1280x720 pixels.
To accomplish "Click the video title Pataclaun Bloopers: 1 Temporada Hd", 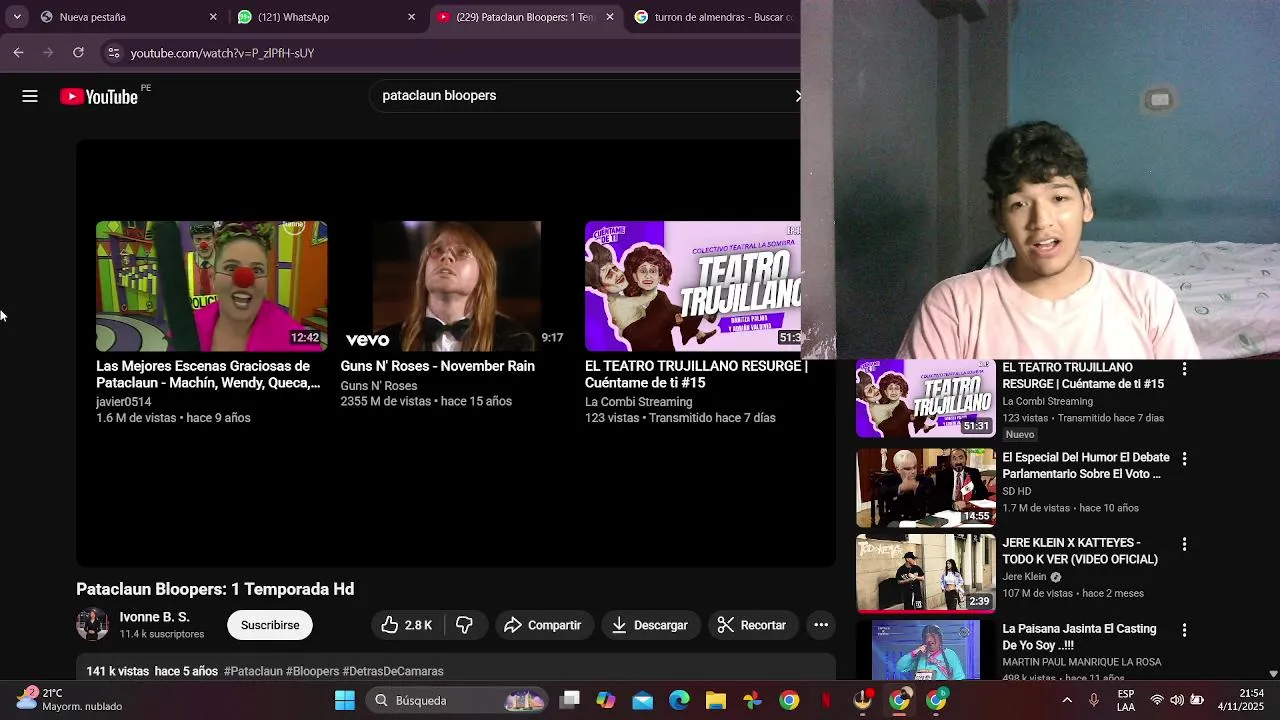I will tap(215, 589).
